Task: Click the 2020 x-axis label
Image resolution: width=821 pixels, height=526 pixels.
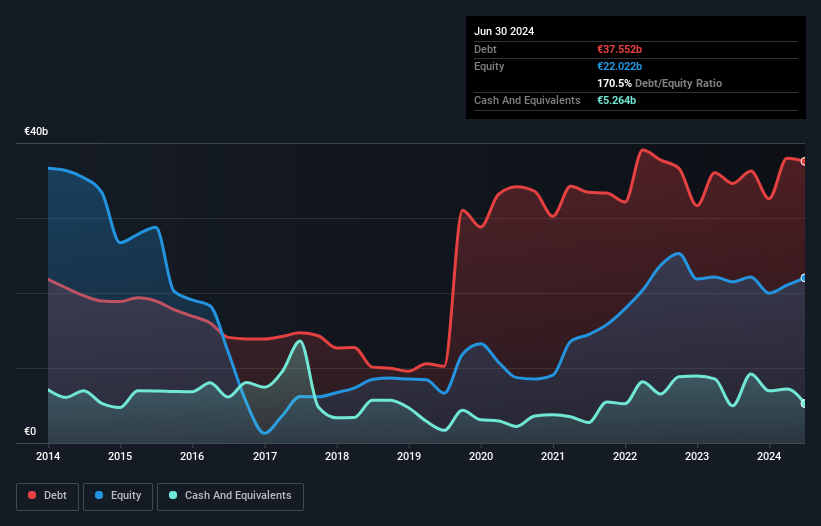Action: pyautogui.click(x=481, y=456)
